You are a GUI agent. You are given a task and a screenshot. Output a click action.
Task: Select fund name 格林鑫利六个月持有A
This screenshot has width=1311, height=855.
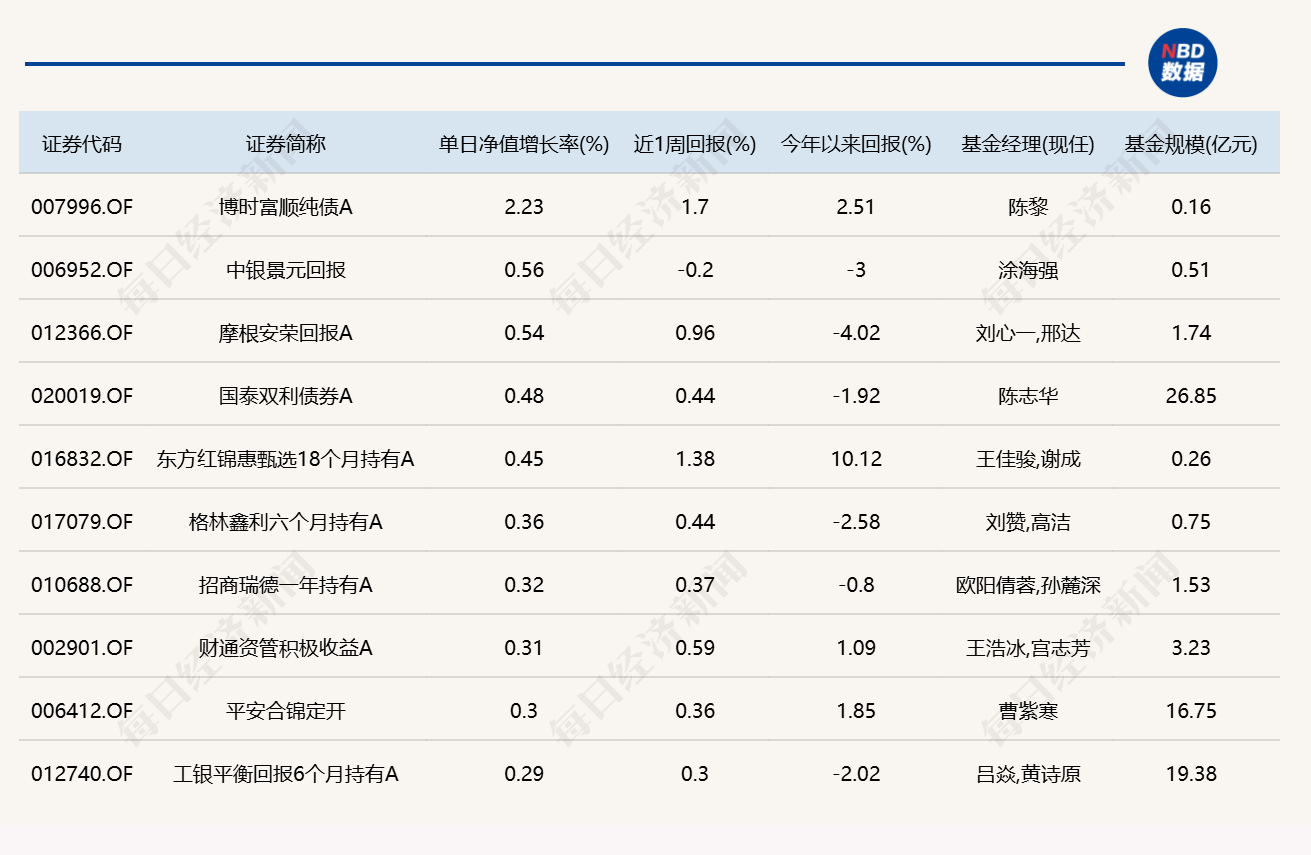pyautogui.click(x=286, y=522)
